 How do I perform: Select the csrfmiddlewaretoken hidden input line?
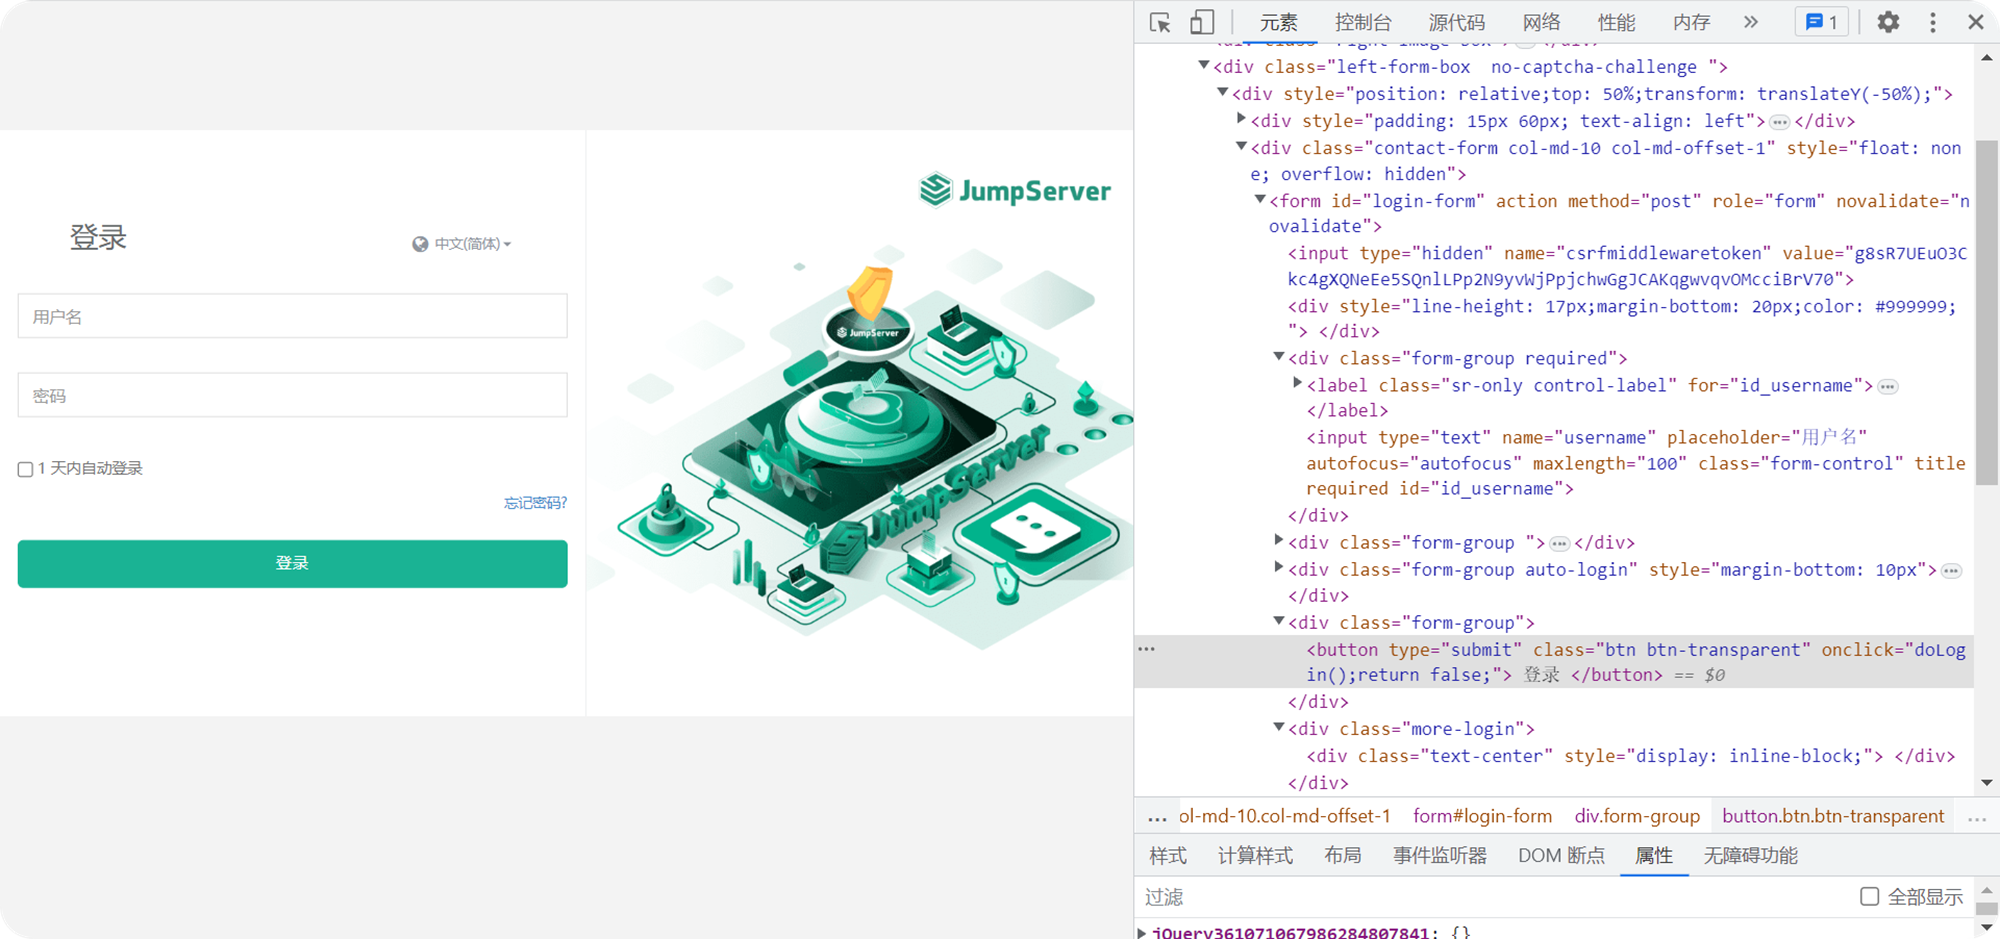click(x=1627, y=266)
